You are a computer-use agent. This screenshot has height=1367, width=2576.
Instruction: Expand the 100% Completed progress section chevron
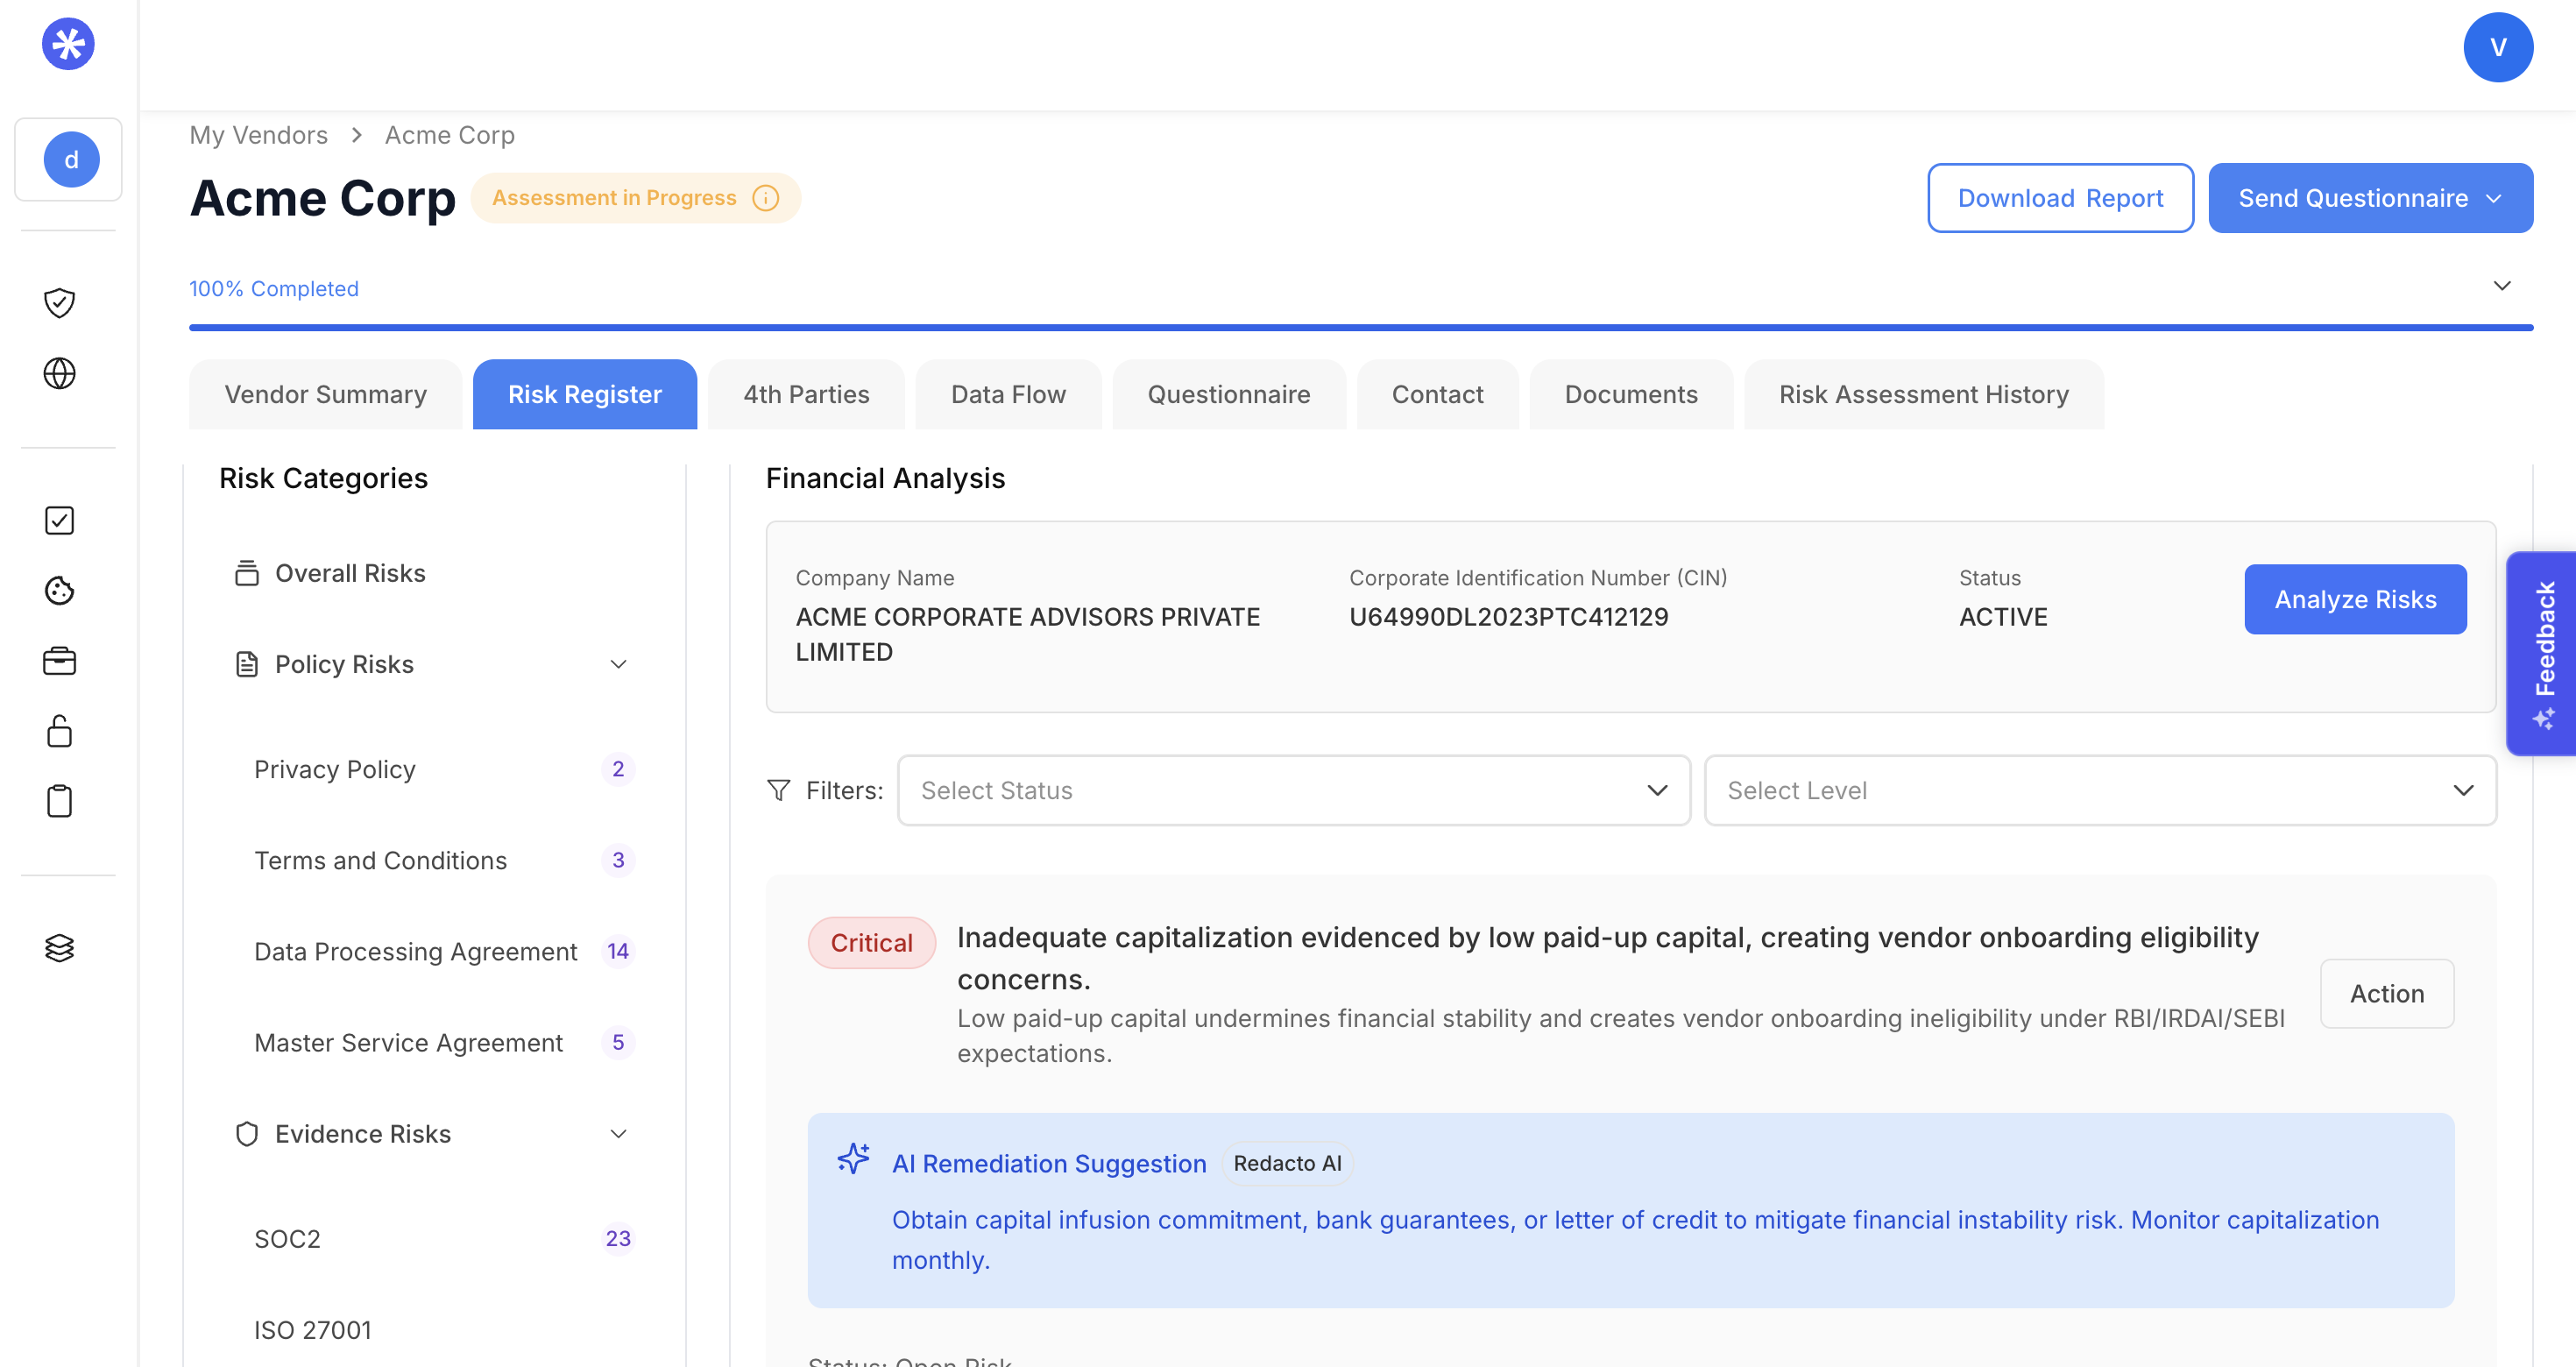(2501, 286)
